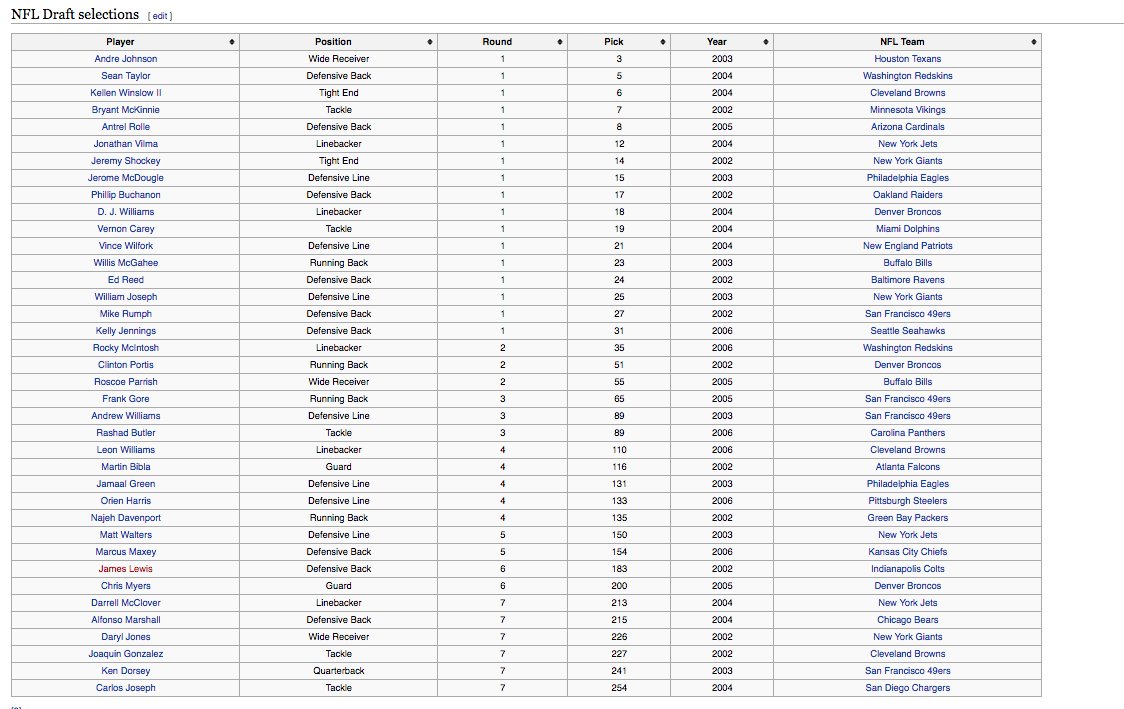The image size is (1124, 709).
Task: Open Indianapolis Colts team link
Action: coord(908,569)
